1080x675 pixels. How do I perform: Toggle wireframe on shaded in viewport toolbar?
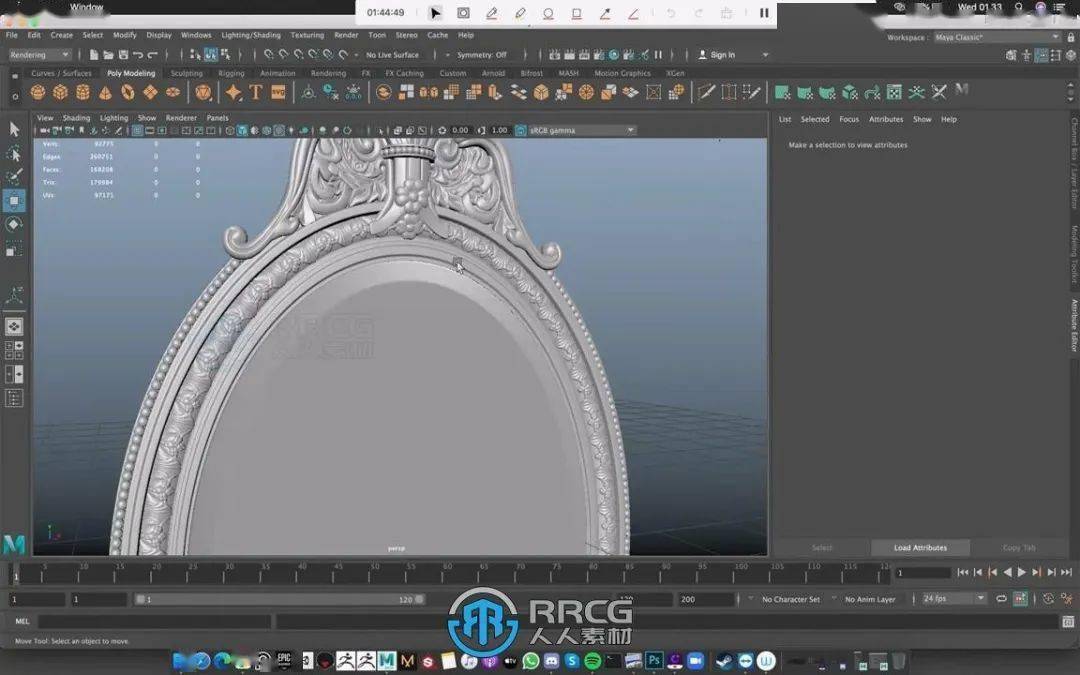pos(253,130)
